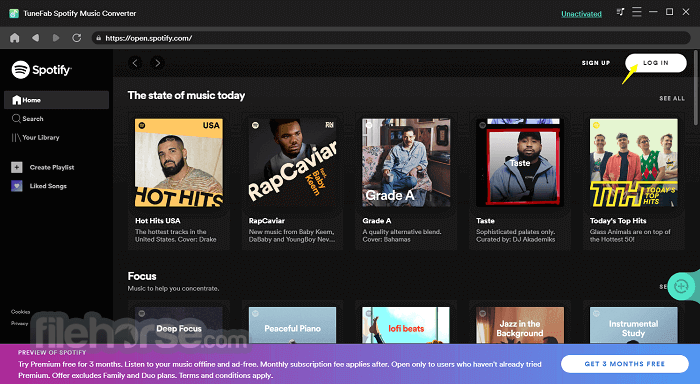
Task: Click the Curated by: DJ Akademiks description
Action: click(516, 239)
